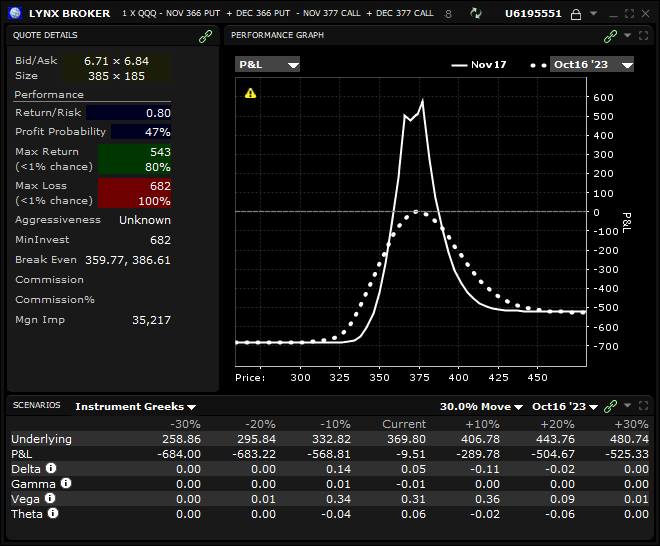Open the 30.0% Move dropdown
Image resolution: width=660 pixels, height=546 pixels.
tap(481, 407)
